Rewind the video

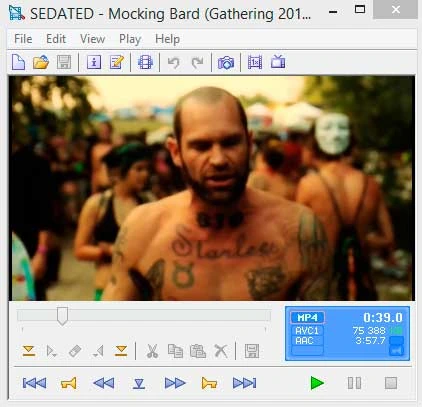point(104,383)
